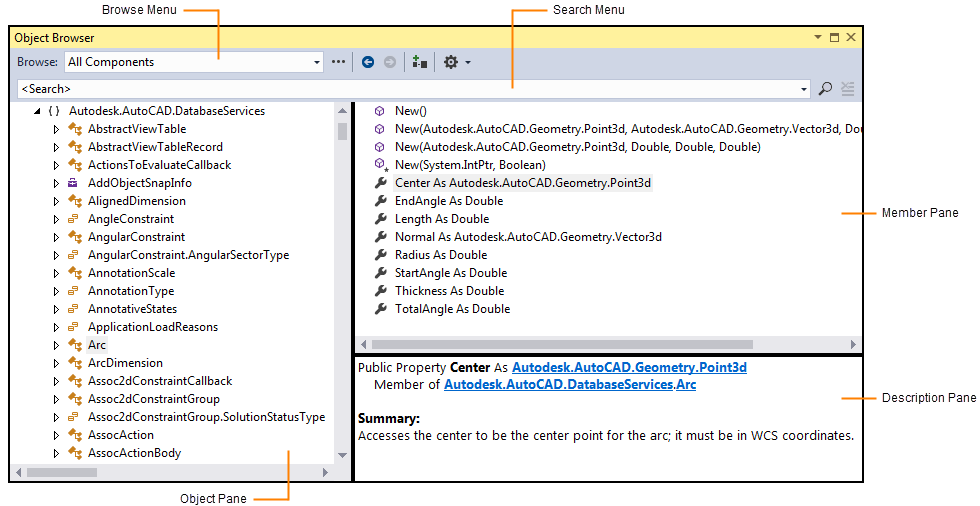Click the object pane horizontal scrollbar thumb
980x506 pixels.
pos(62,473)
